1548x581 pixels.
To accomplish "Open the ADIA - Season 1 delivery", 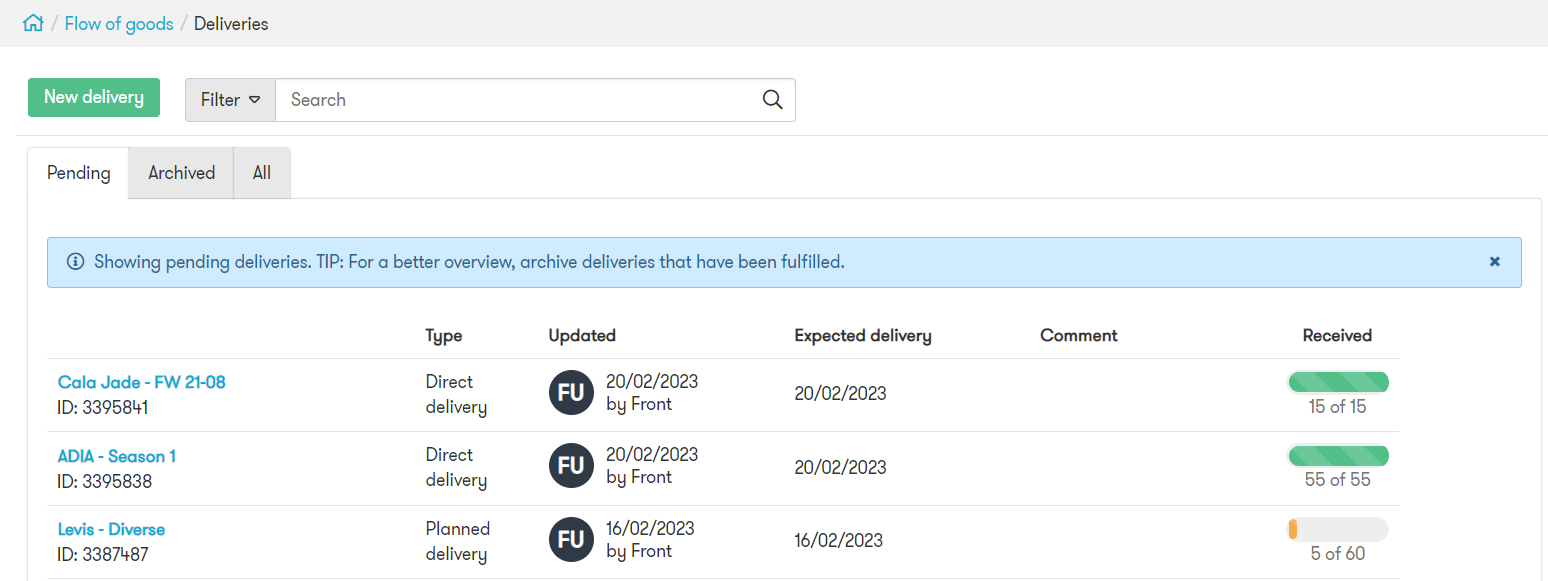I will 116,455.
